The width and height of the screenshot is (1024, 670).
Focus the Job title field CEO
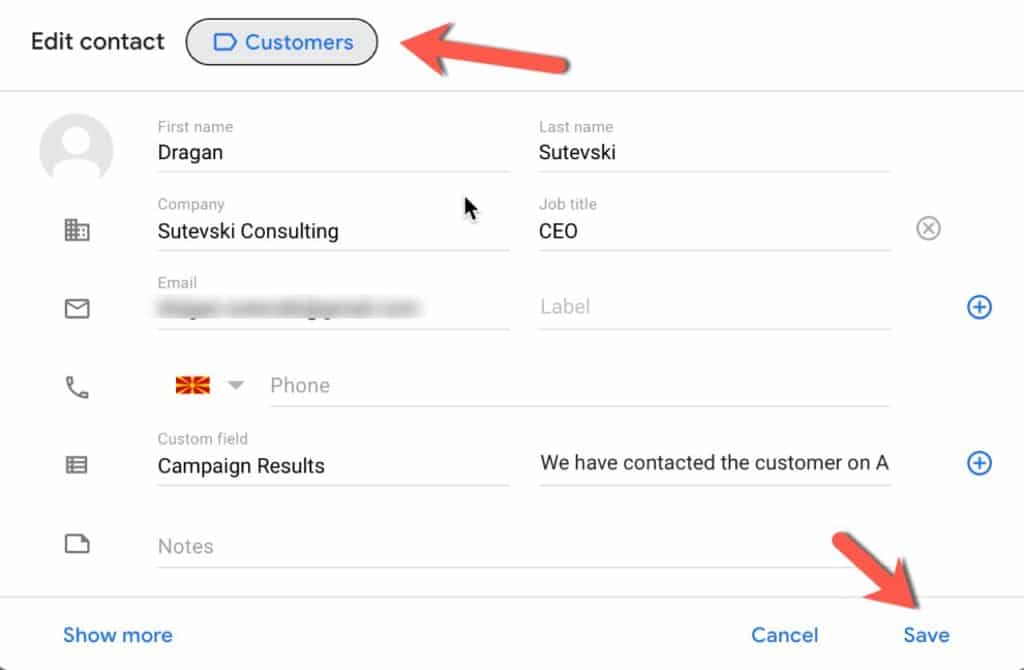click(x=713, y=231)
